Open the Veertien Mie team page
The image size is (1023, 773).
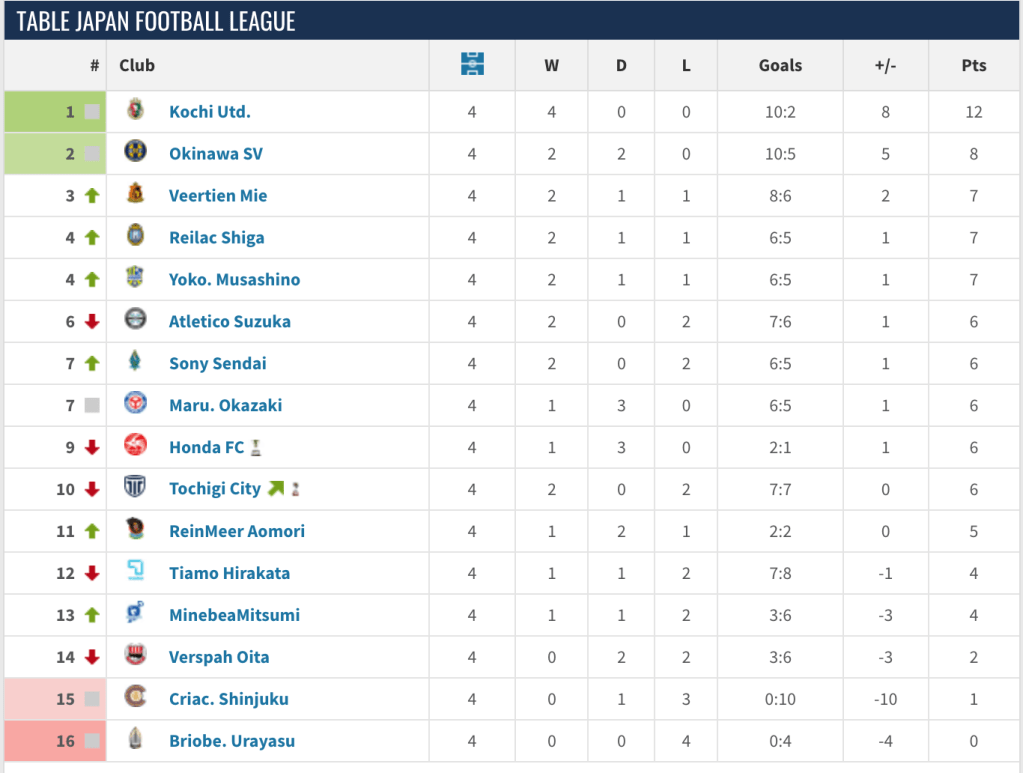(218, 196)
